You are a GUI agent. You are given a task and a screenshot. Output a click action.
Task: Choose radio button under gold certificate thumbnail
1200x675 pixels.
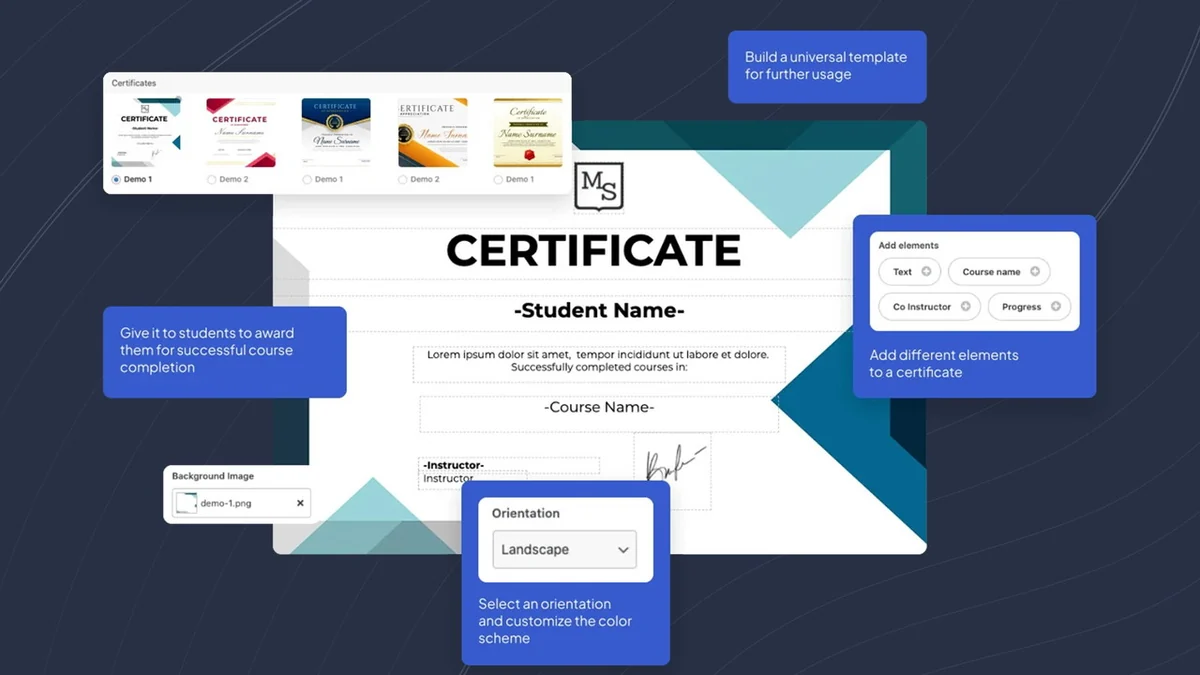pos(498,180)
